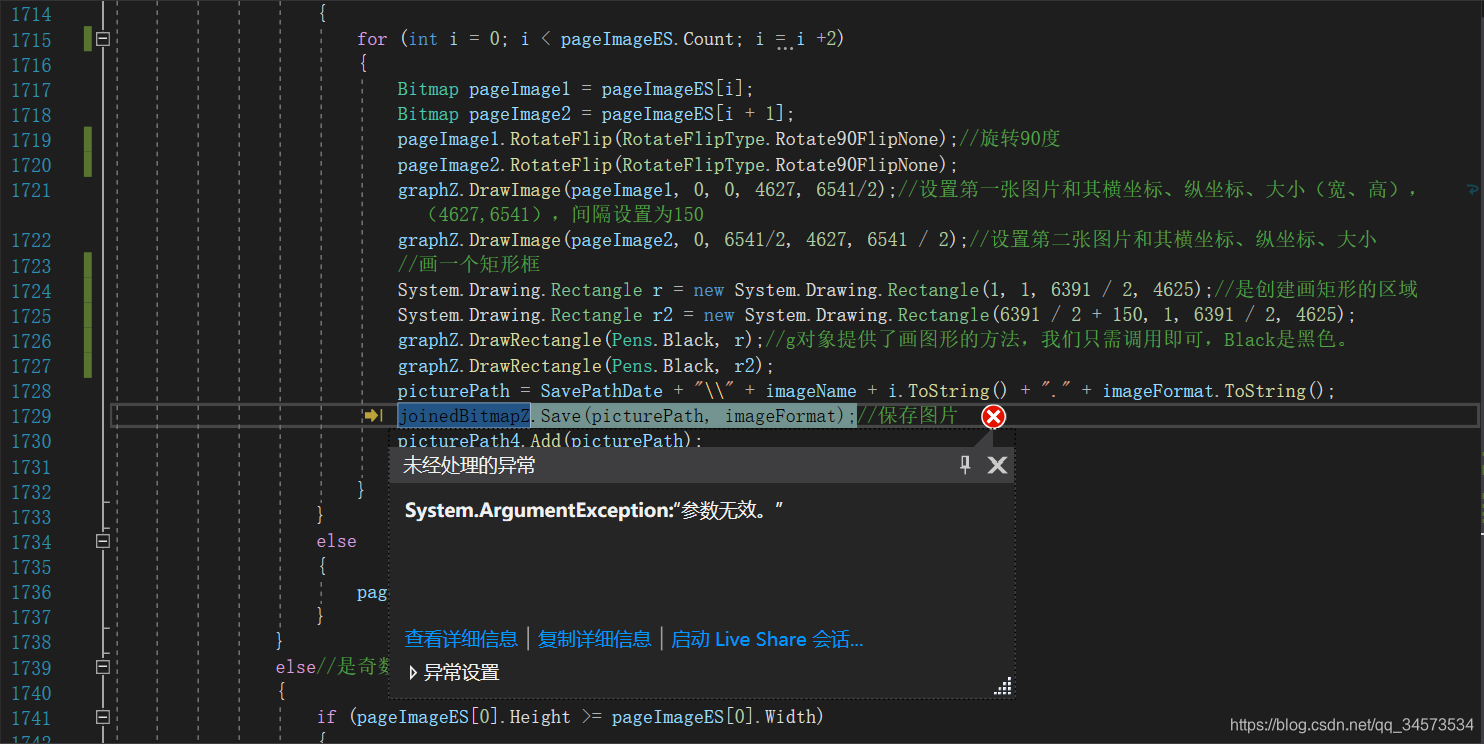Click the resize grip of the exception popup

[x=1003, y=686]
